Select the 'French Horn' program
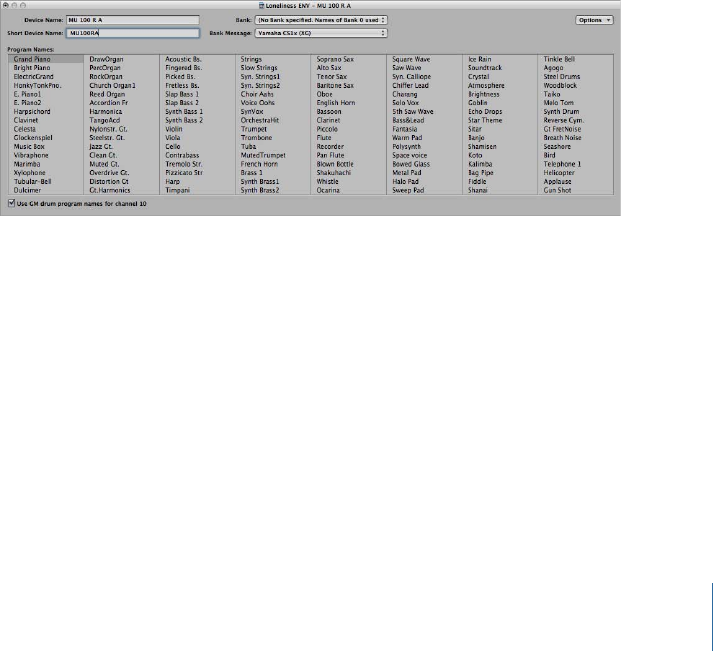Image resolution: width=713 pixels, height=651 pixels. (x=259, y=164)
